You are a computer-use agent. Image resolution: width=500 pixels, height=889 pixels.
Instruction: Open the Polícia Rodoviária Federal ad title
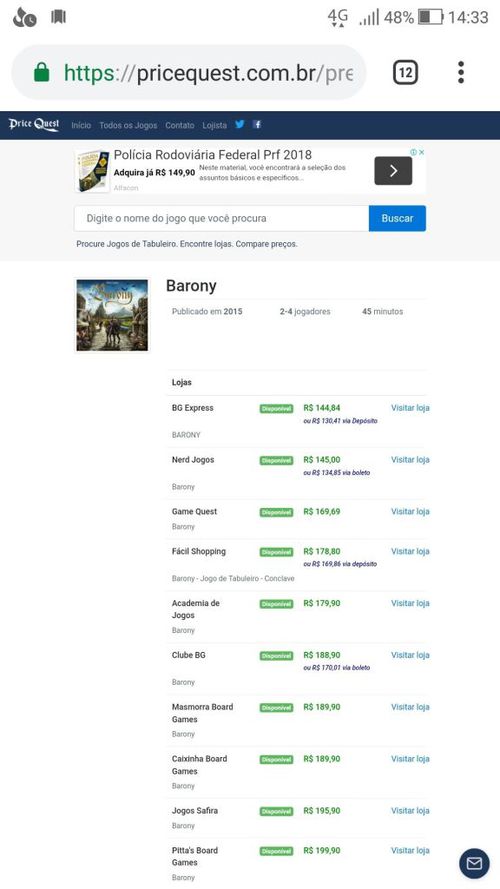point(213,155)
